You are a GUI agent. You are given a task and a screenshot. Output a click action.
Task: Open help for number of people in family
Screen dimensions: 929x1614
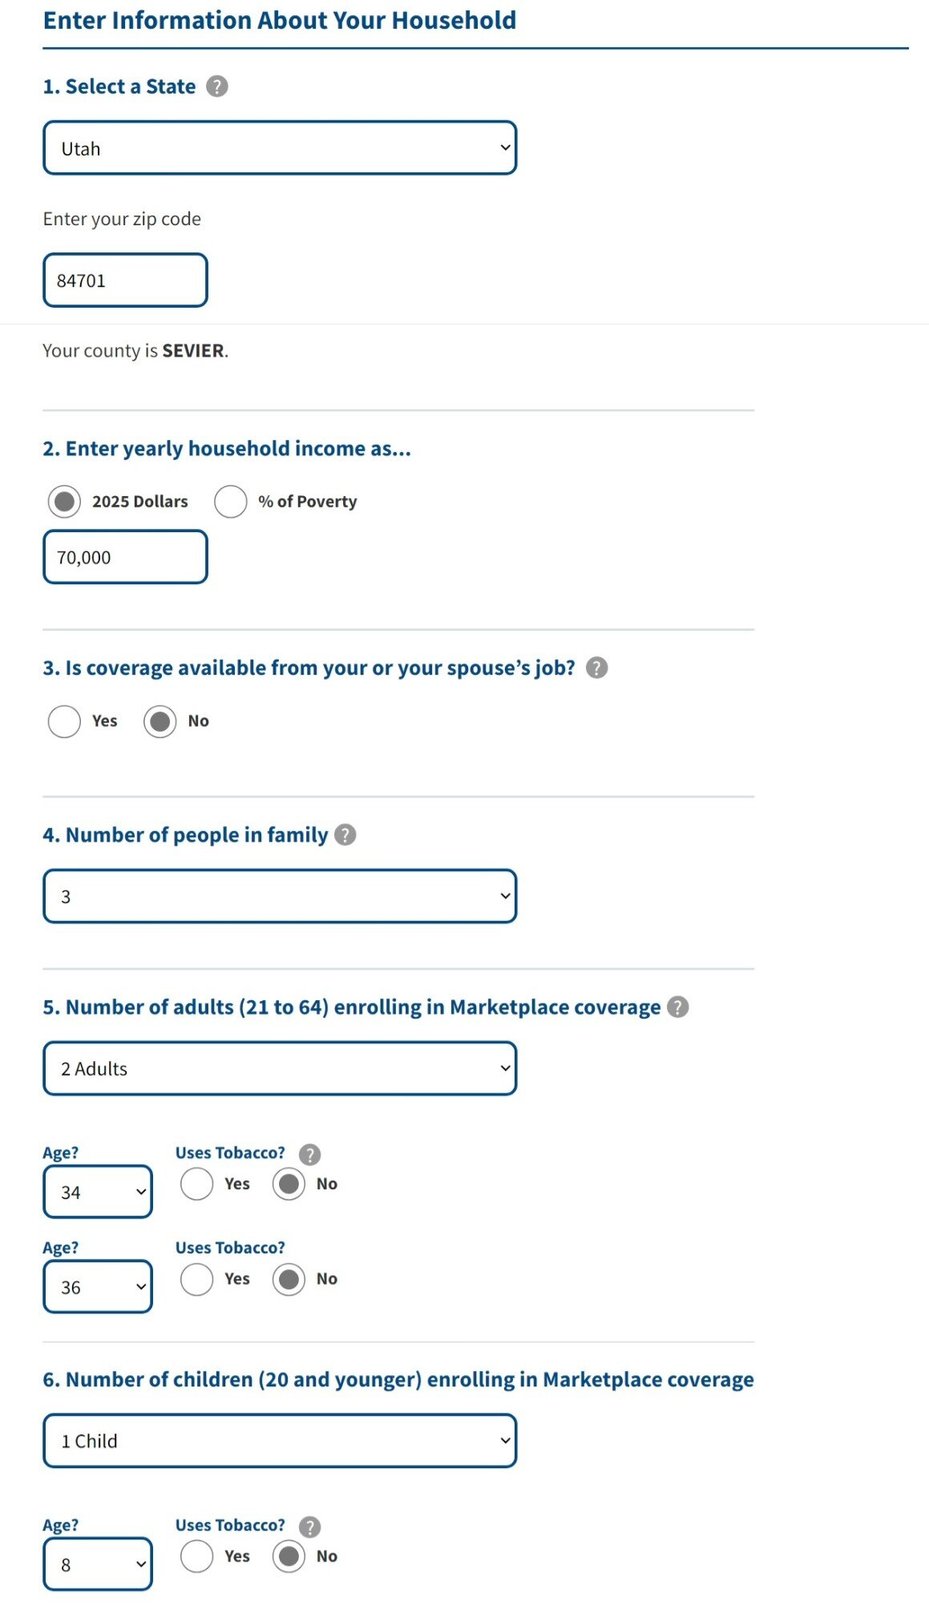(345, 834)
